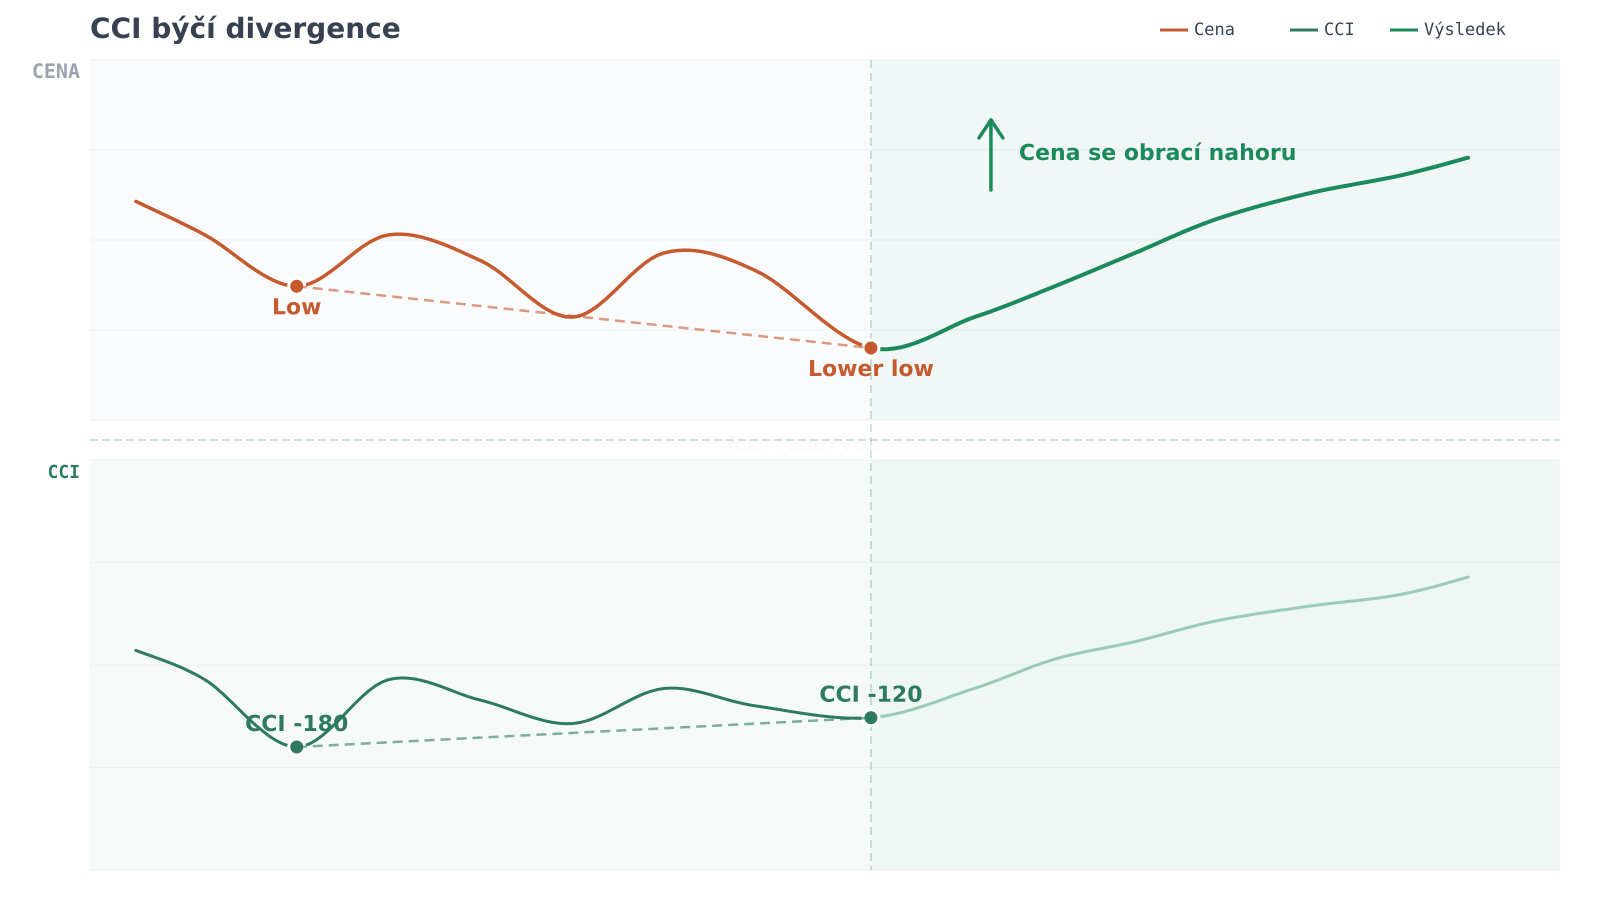Toggle the CCI series legend label
This screenshot has height=900, width=1600.
point(1339,30)
